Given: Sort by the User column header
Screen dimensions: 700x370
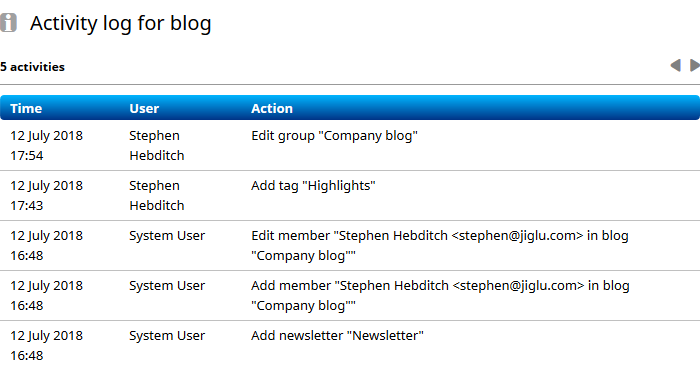Looking at the screenshot, I should (144, 108).
